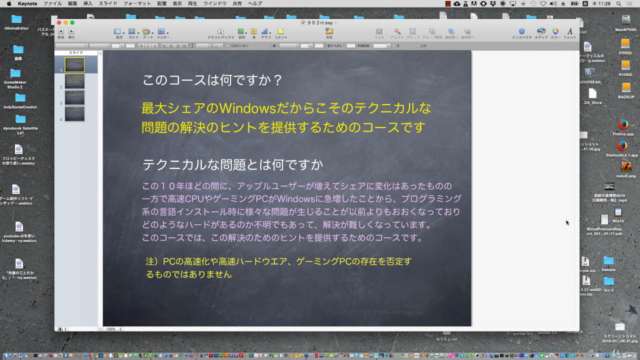This screenshot has height=360, width=640.
Task: Open Spotlight search in the menu bar
Action: pyautogui.click(x=619, y=4)
